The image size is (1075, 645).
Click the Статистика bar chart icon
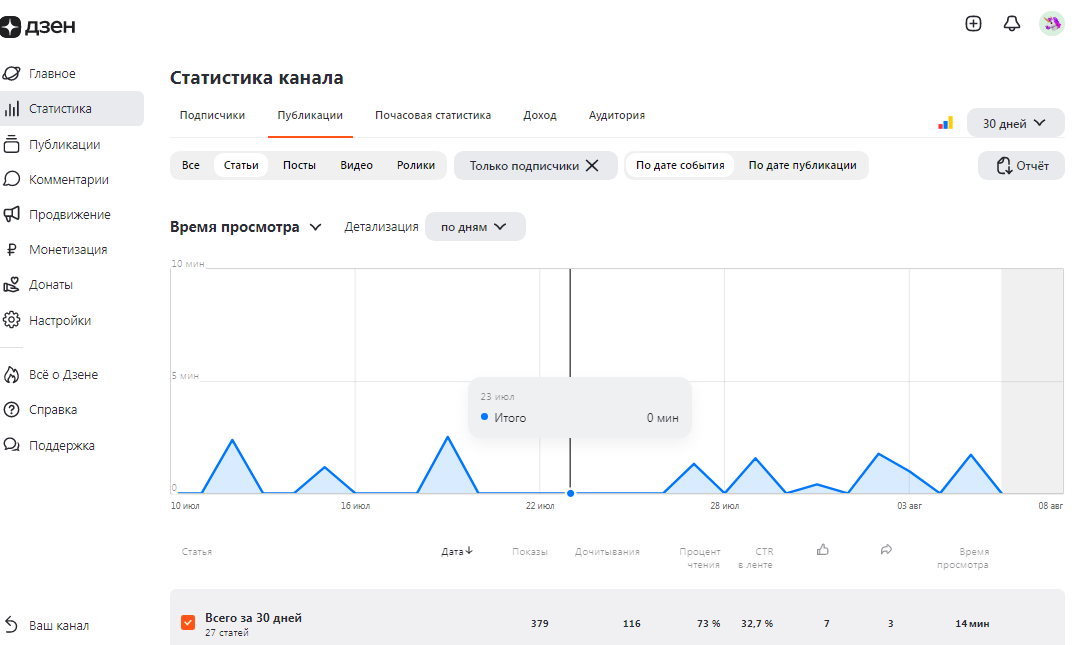pyautogui.click(x=12, y=108)
